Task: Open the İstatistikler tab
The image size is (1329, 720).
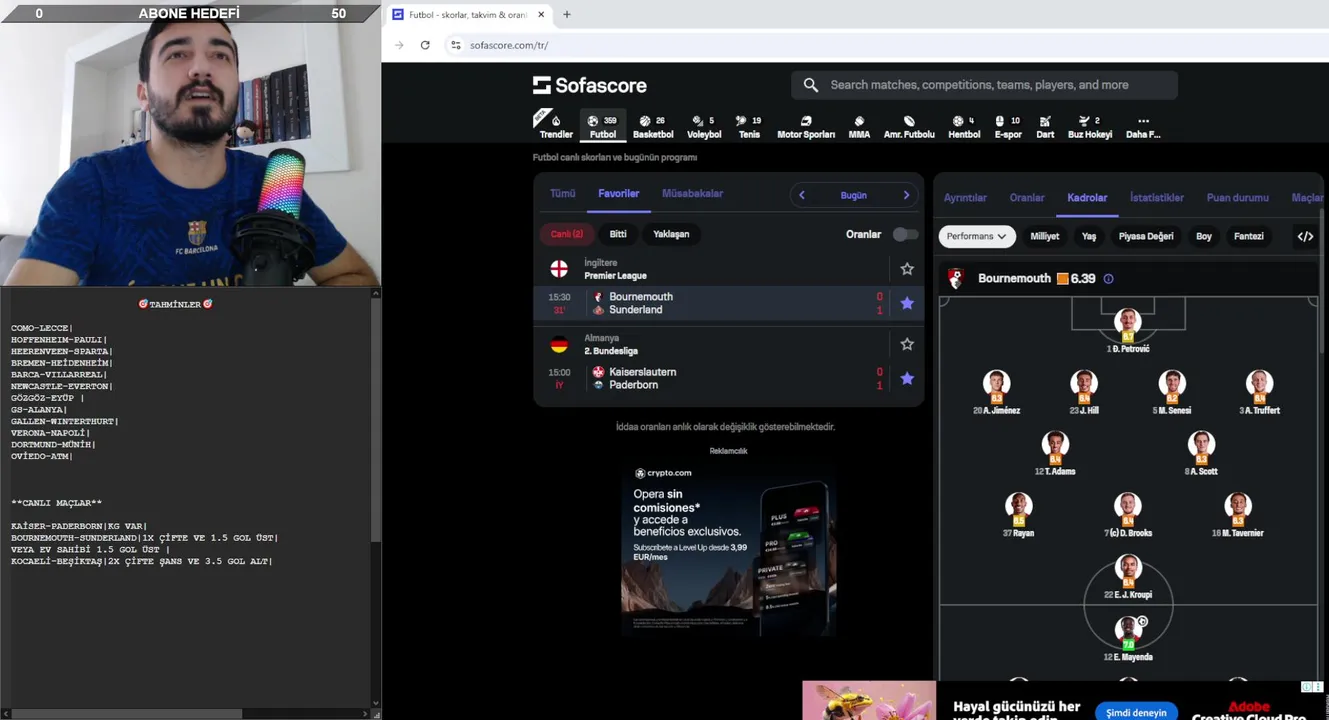Action: (1157, 198)
